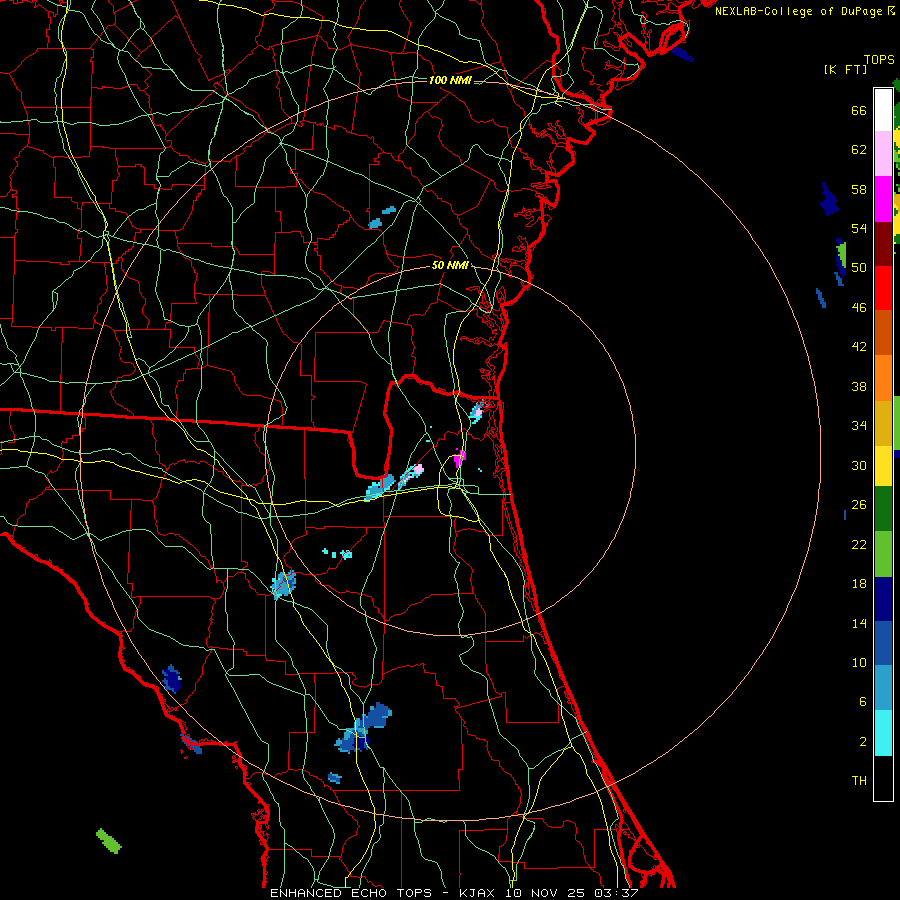Click the "K FT" unit label
The width and height of the screenshot is (900, 900).
coord(845,70)
